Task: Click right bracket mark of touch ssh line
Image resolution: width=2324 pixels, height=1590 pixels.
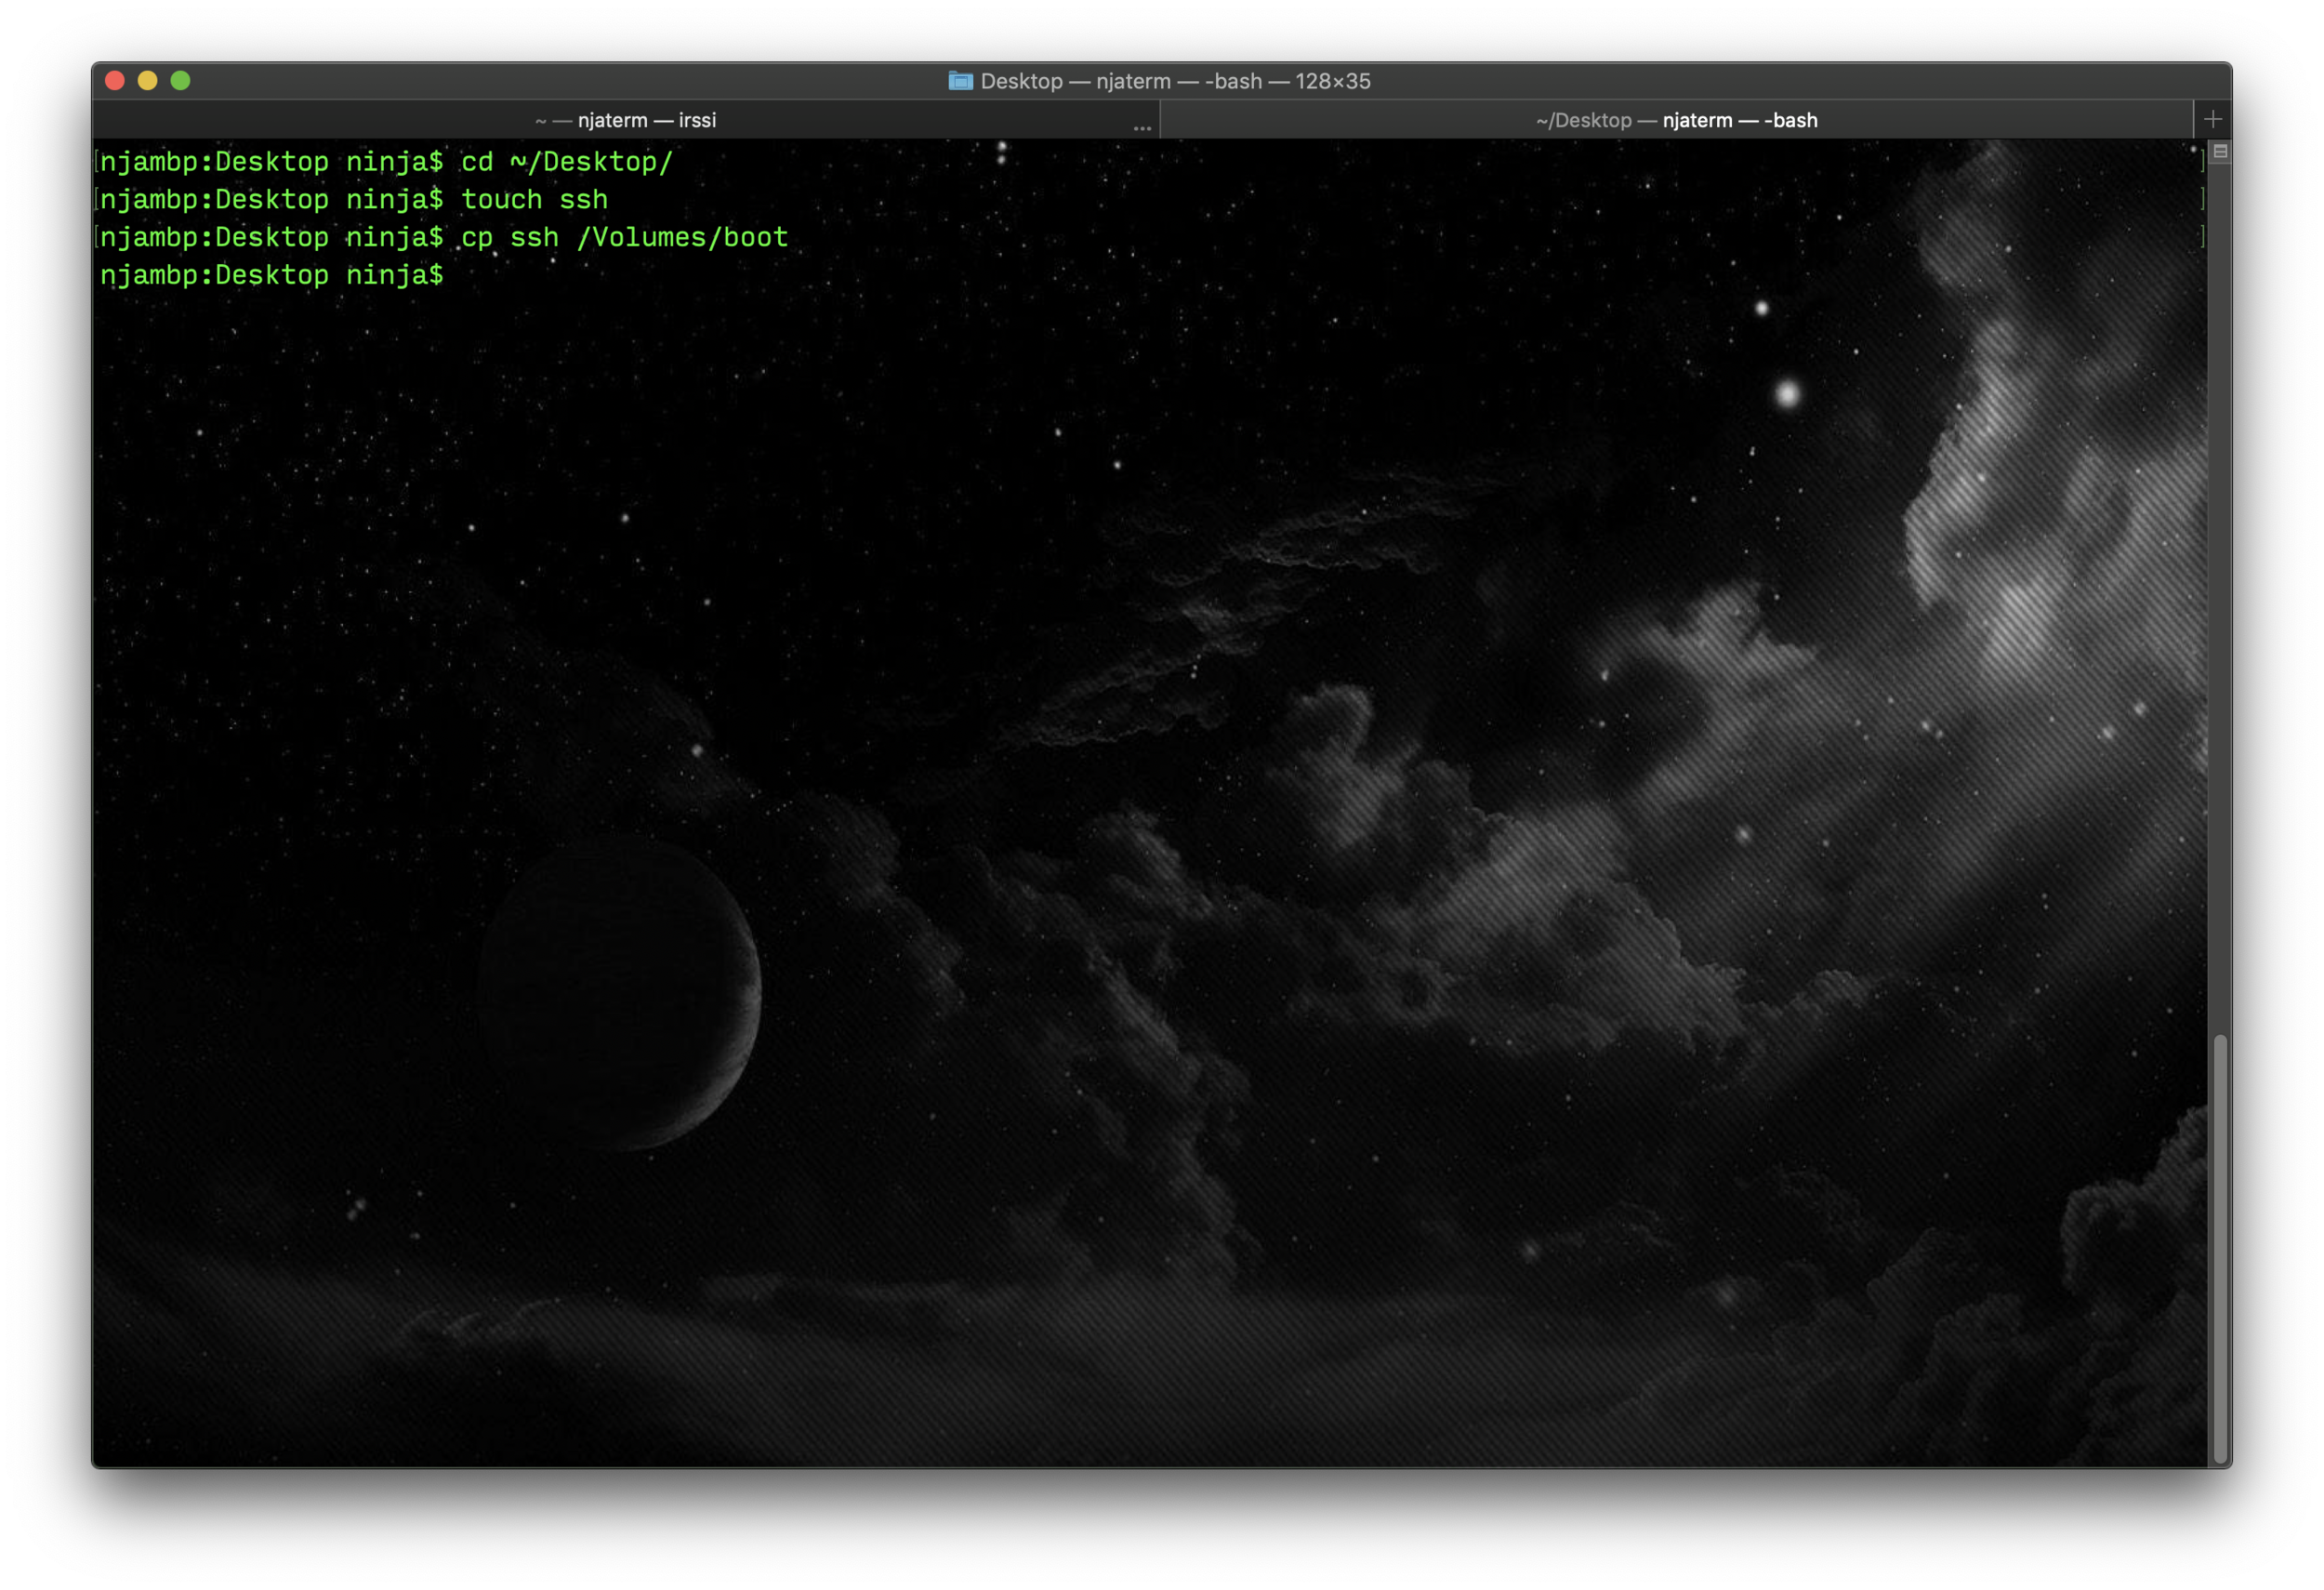Action: pyautogui.click(x=2202, y=200)
